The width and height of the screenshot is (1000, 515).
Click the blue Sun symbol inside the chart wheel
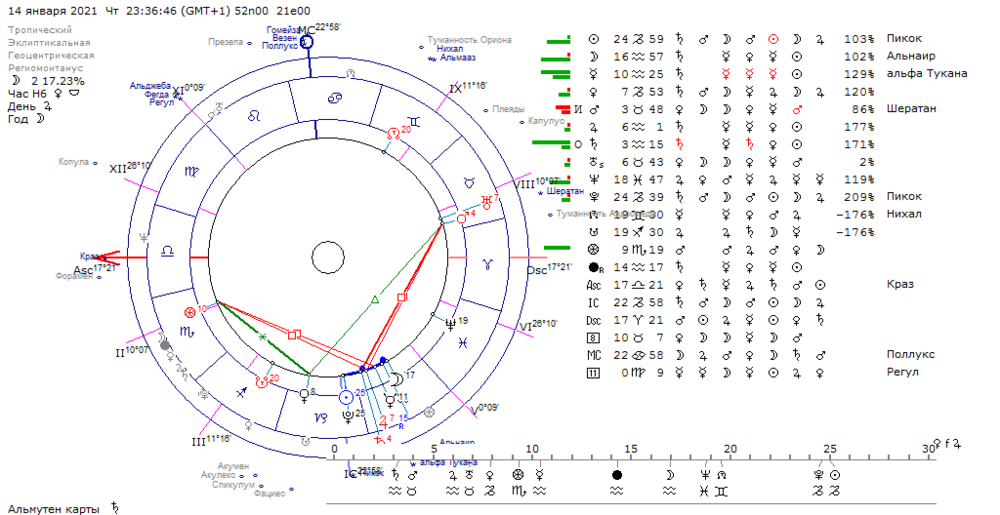(x=346, y=398)
